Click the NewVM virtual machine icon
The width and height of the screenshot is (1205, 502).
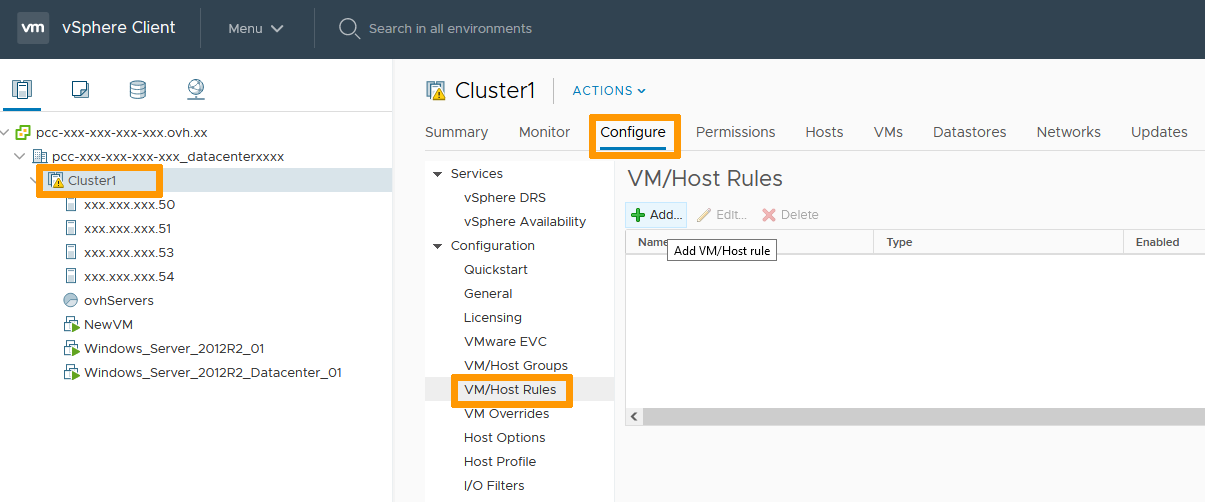(x=71, y=324)
